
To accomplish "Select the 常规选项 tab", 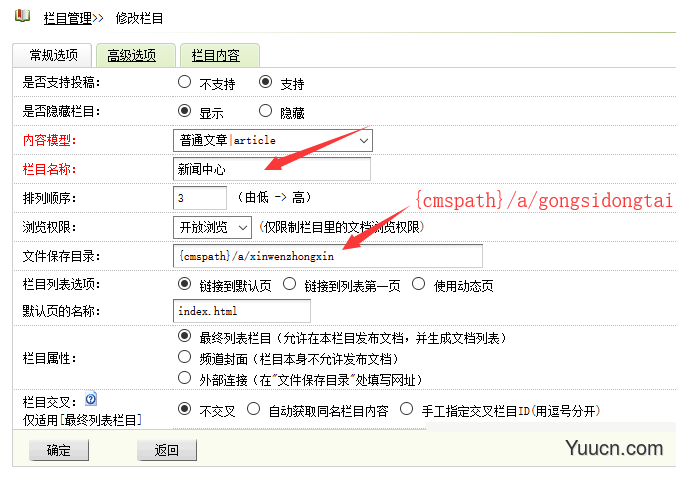I will (x=52, y=56).
